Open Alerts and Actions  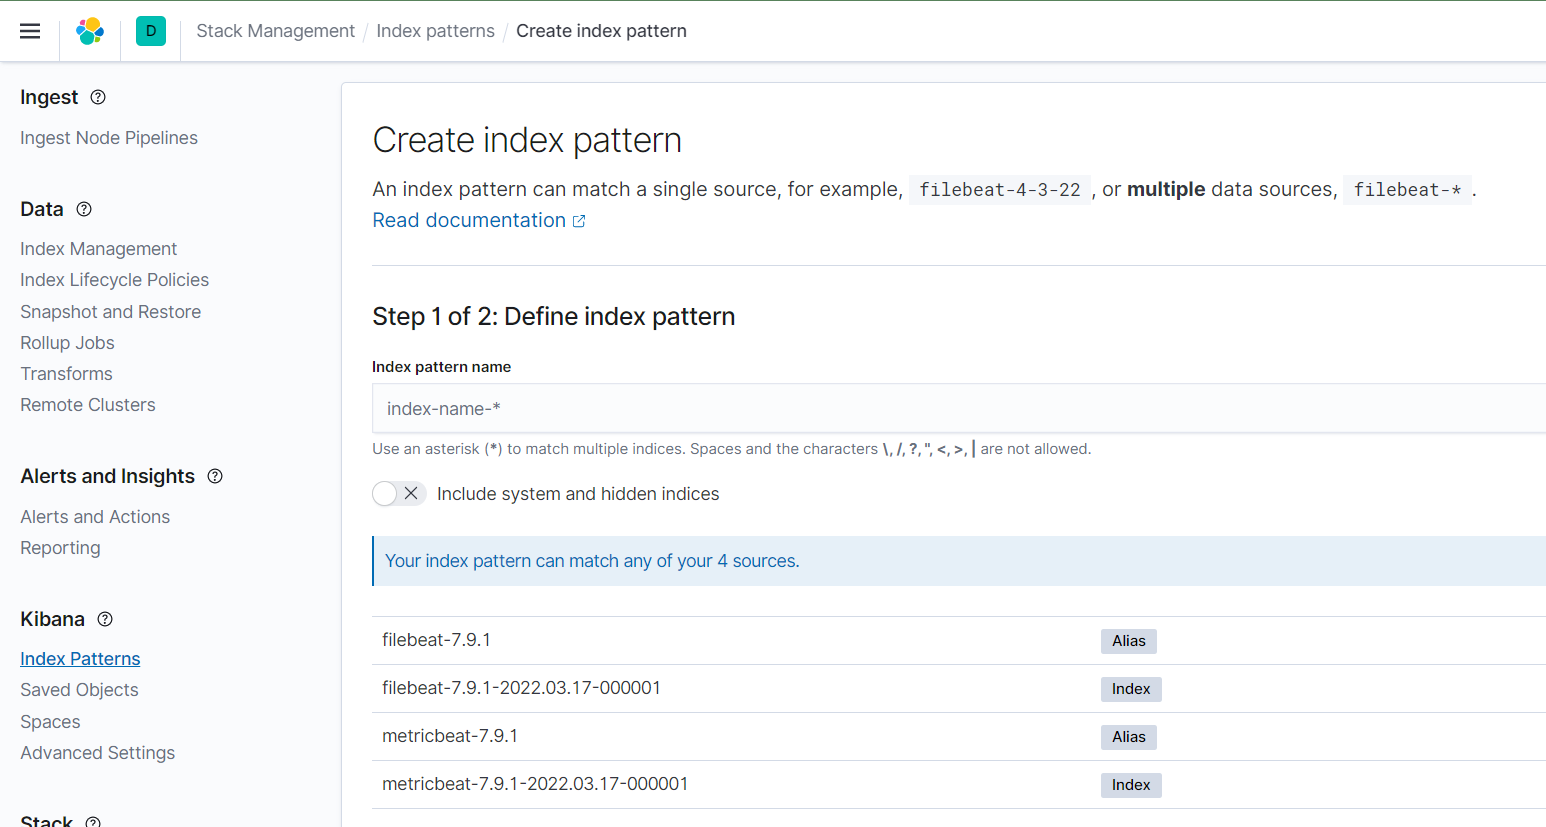point(95,517)
